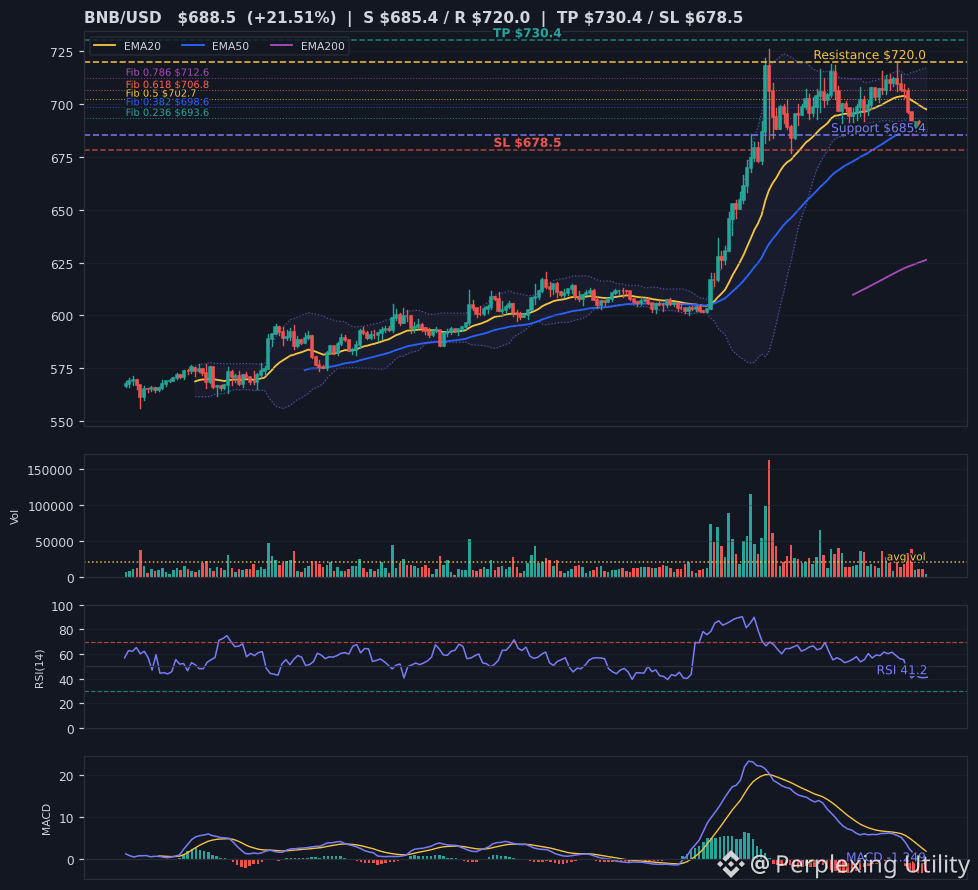Click the 20 tick on MACD axis
The height and width of the screenshot is (890, 978).
pyautogui.click(x=67, y=776)
